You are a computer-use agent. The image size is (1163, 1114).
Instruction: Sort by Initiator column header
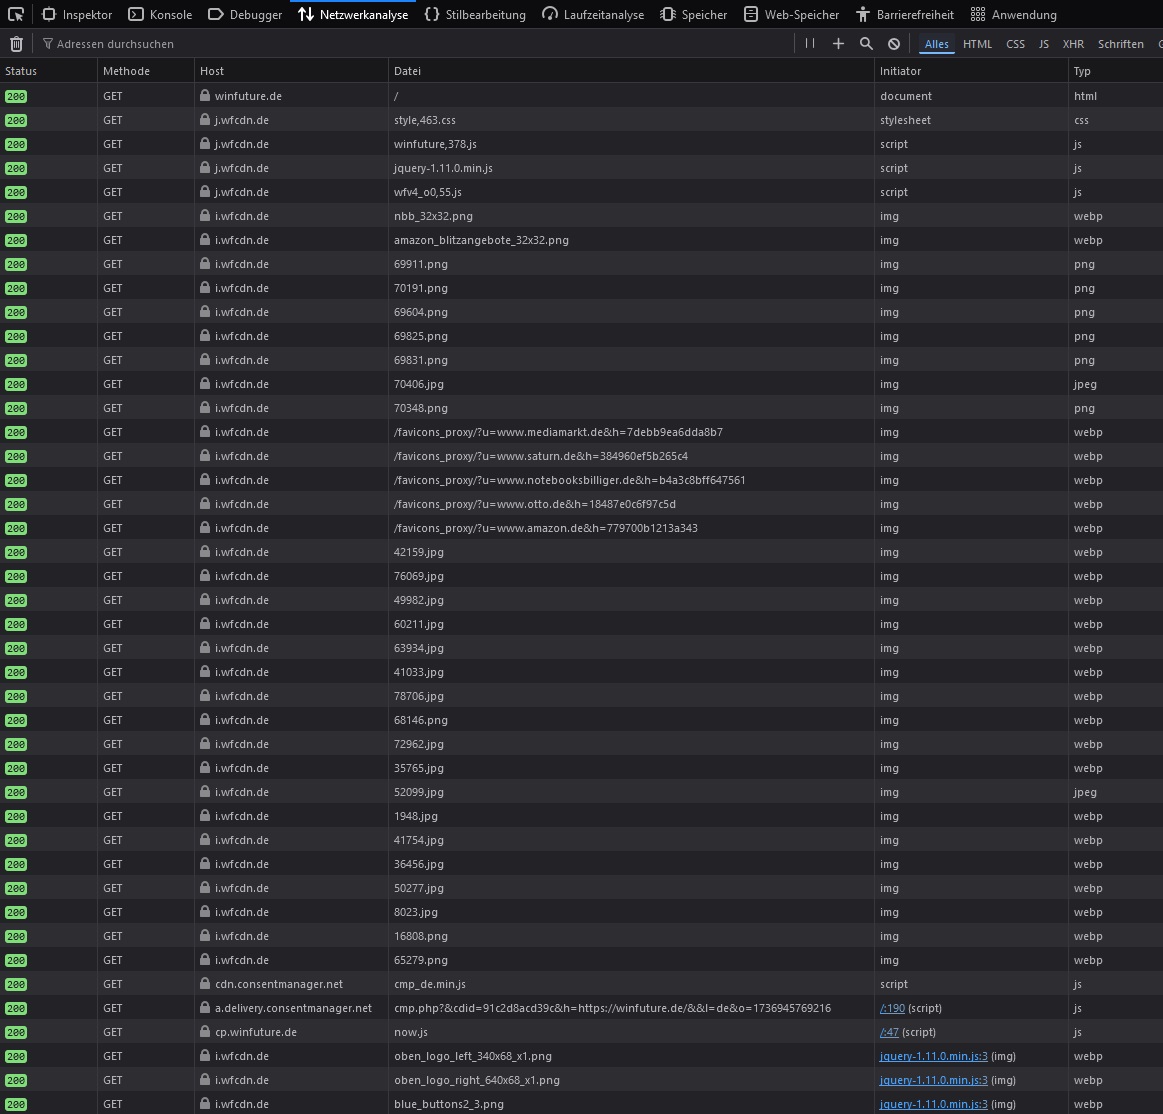pos(971,70)
